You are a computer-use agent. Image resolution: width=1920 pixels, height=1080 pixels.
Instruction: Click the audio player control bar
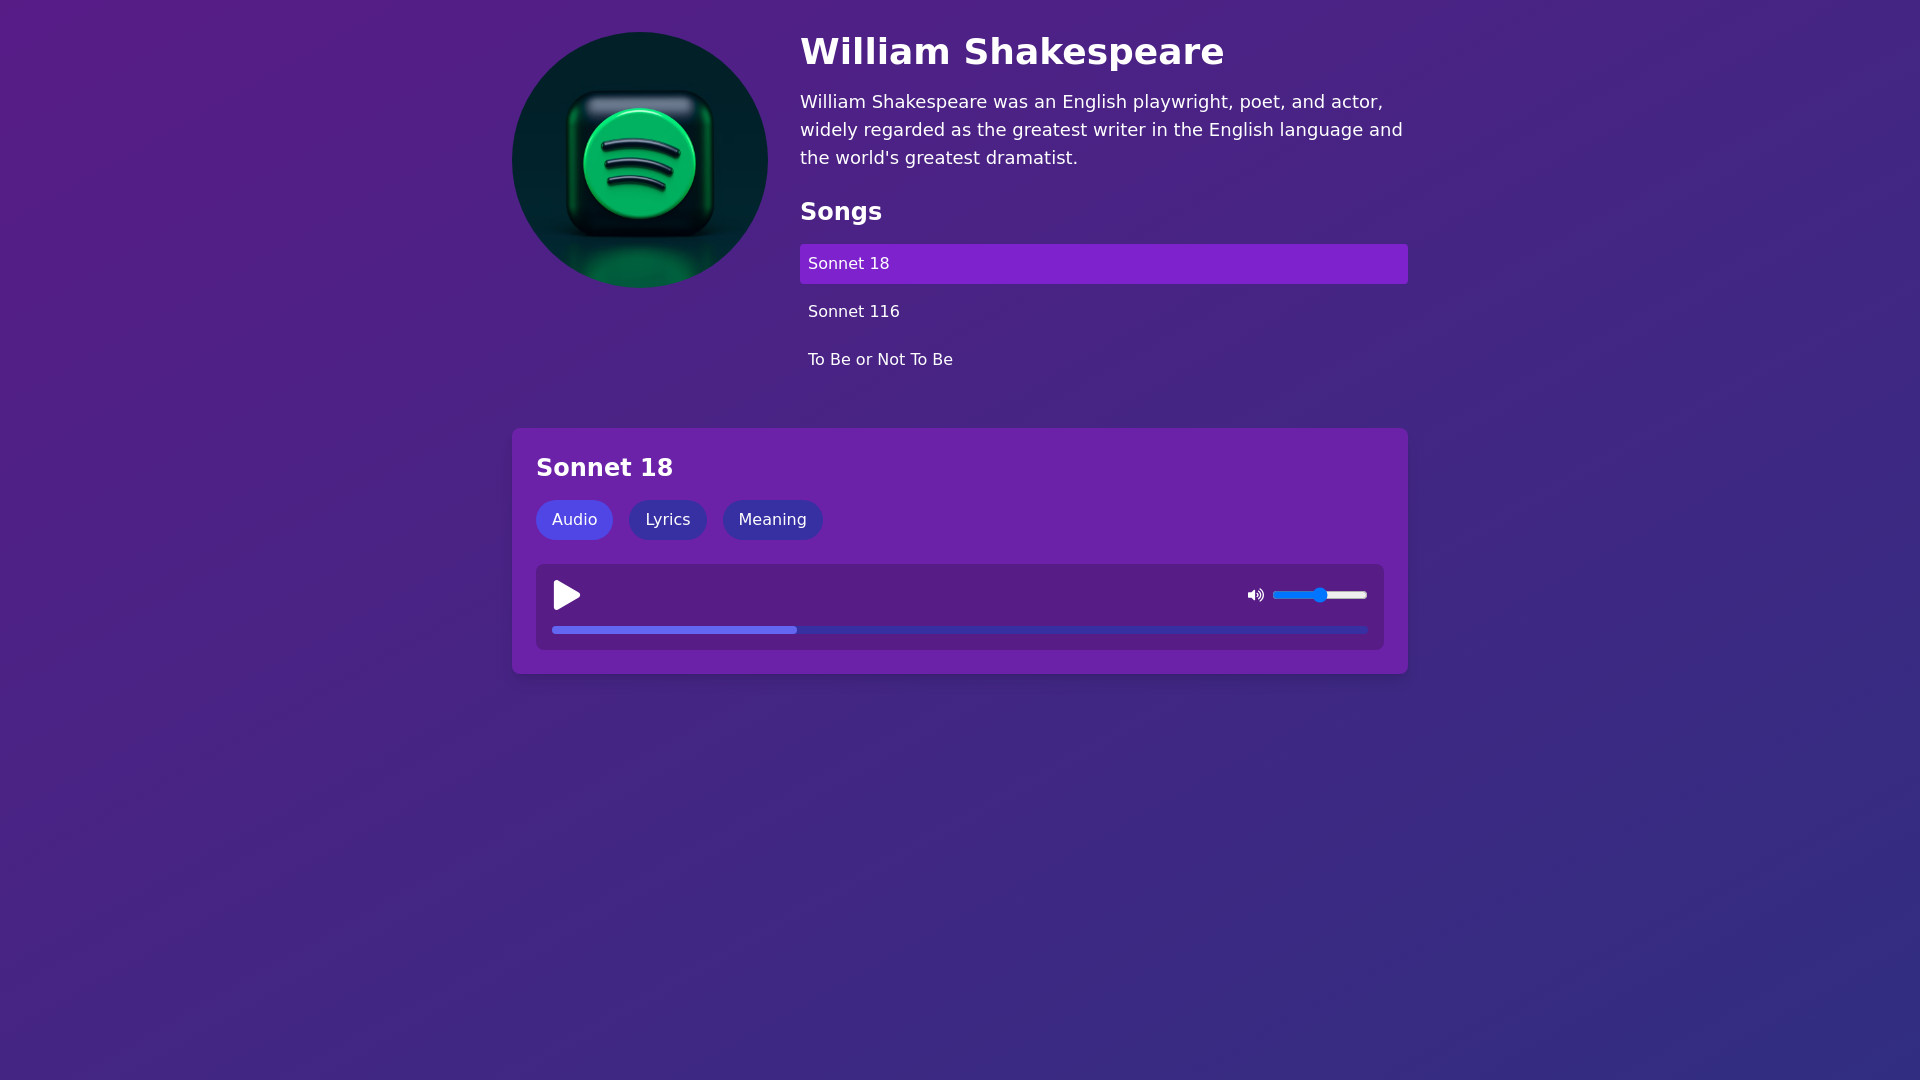pyautogui.click(x=959, y=606)
